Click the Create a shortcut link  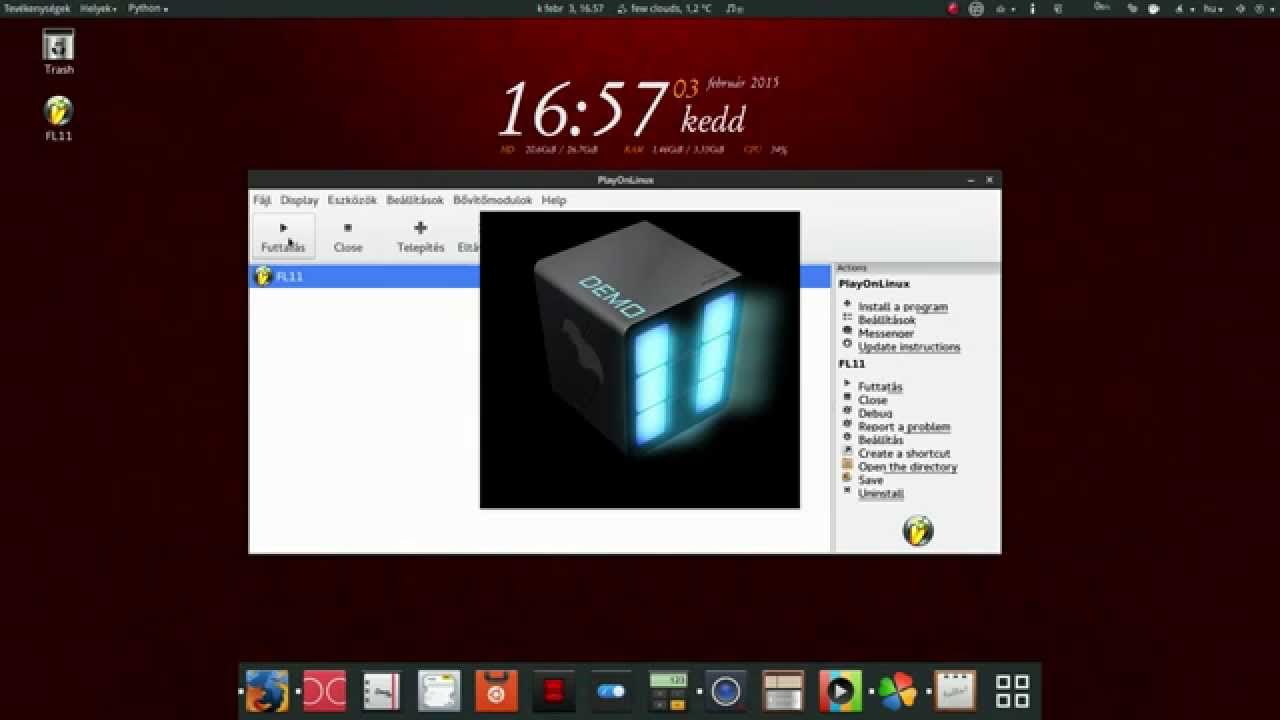904,453
